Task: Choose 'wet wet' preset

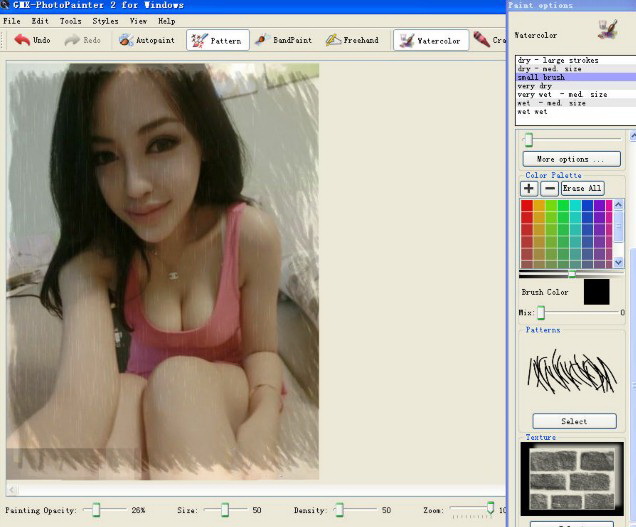Action: 576,112
